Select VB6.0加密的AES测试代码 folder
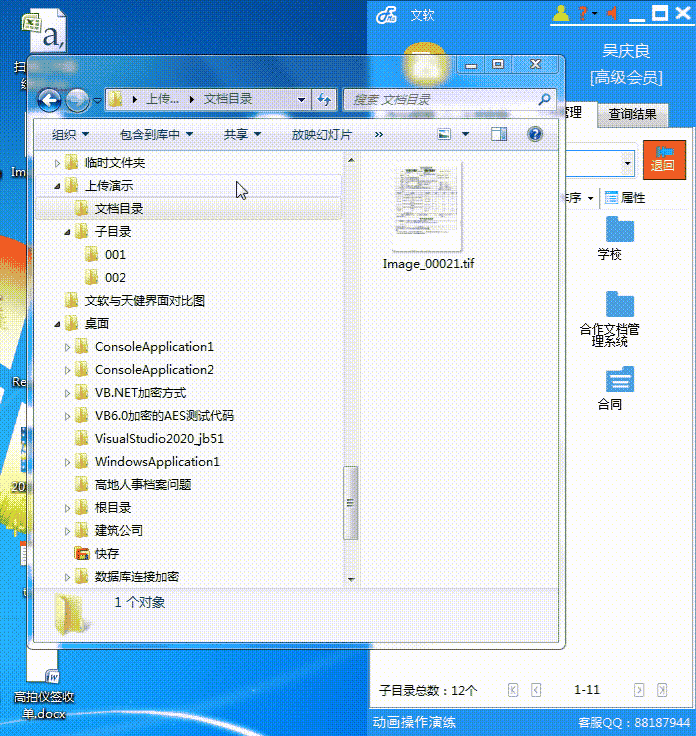696x736 pixels. point(164,415)
